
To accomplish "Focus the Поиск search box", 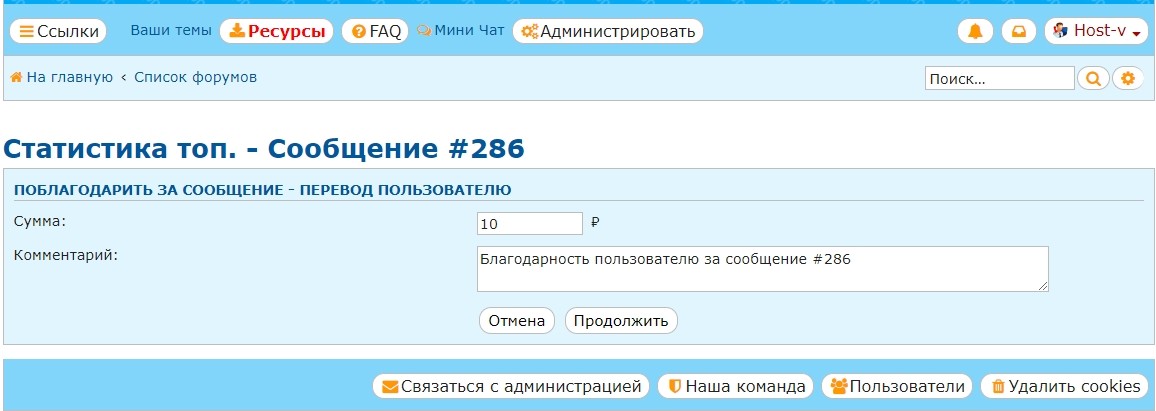I will [998, 78].
